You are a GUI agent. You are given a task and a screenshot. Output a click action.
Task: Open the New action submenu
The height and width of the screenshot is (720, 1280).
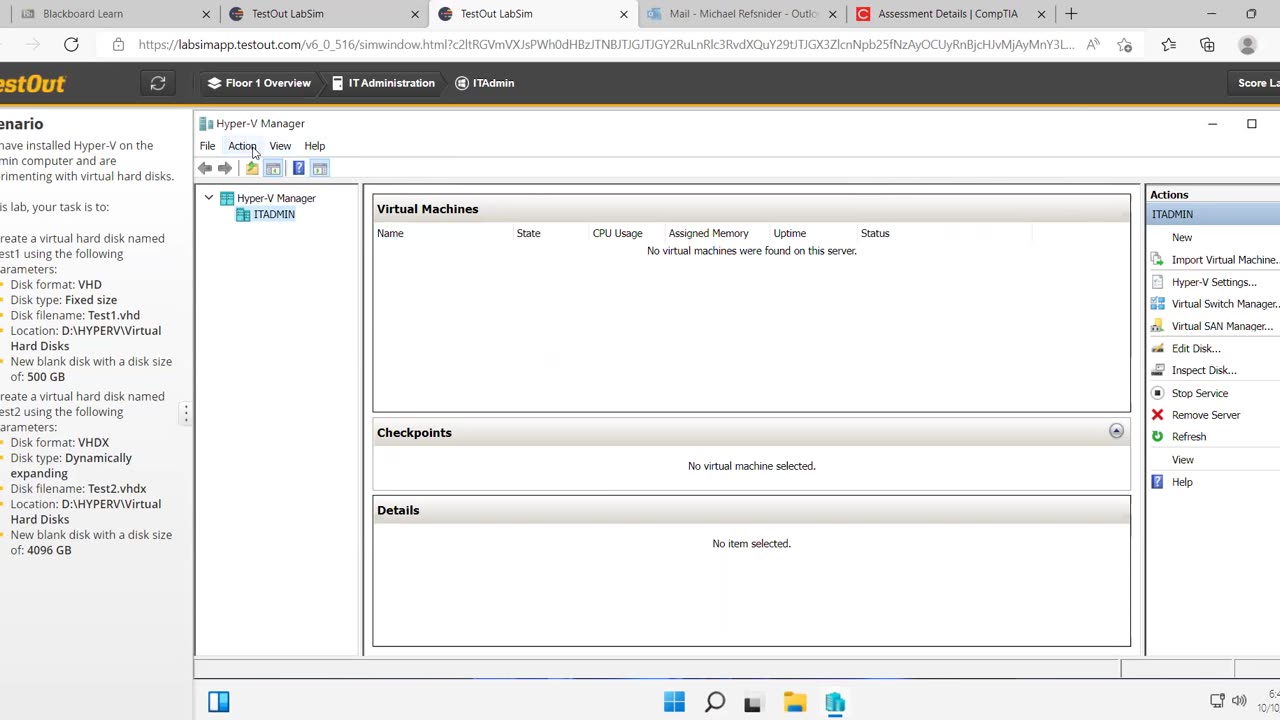pyautogui.click(x=1182, y=238)
